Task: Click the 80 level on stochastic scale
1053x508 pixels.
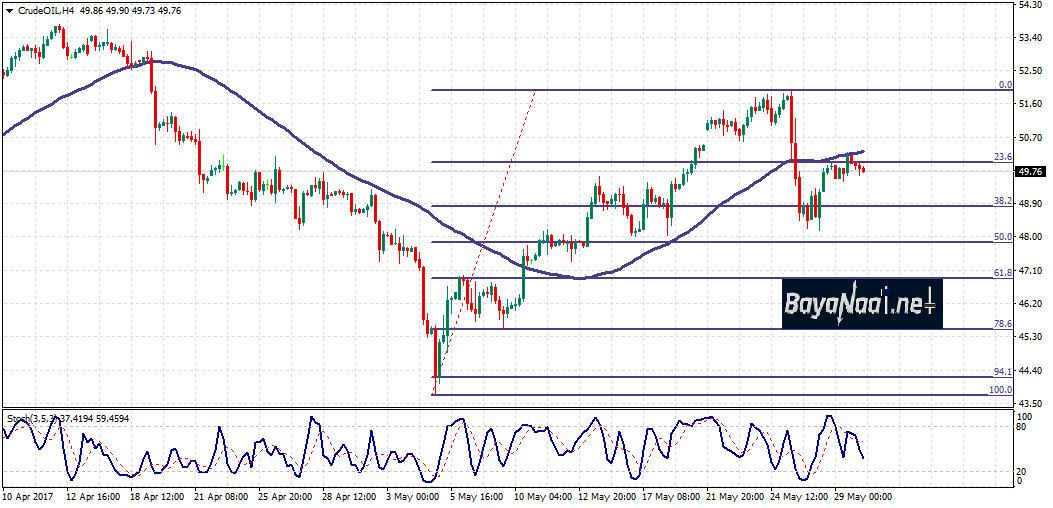Action: click(x=1022, y=426)
